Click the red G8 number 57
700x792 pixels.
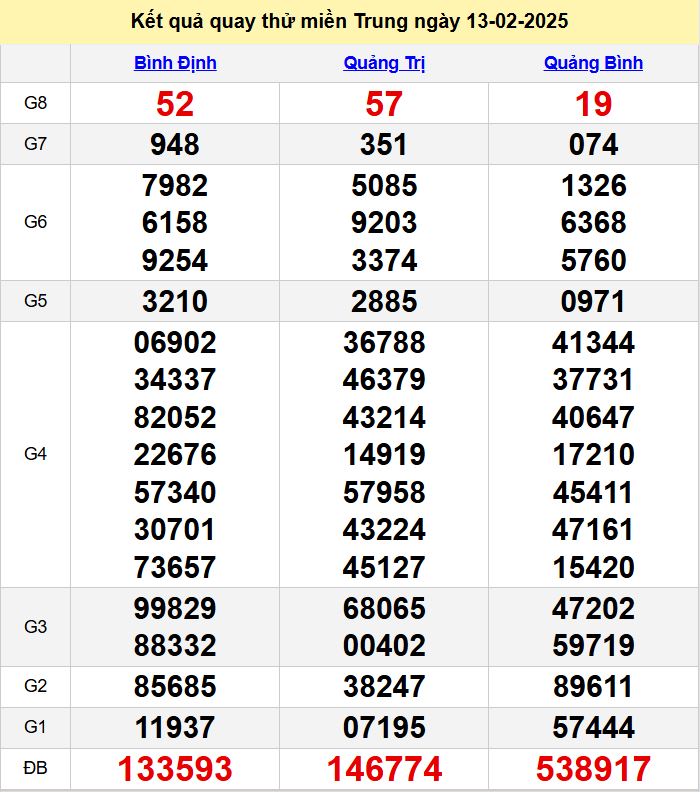click(x=384, y=104)
